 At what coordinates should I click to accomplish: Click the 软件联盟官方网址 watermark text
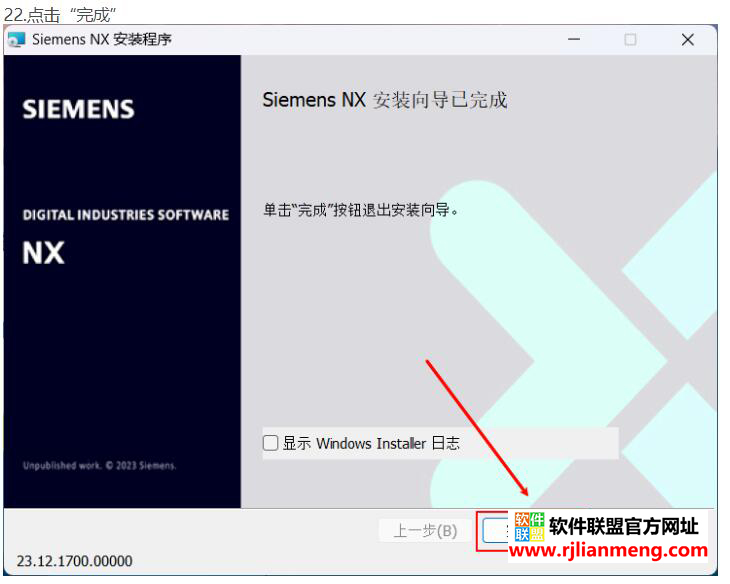point(624,526)
